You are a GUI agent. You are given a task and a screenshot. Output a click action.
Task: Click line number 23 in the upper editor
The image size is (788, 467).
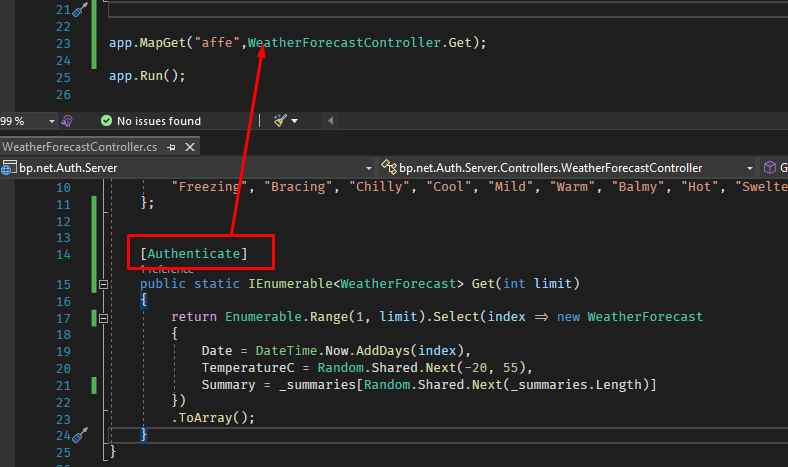click(63, 44)
